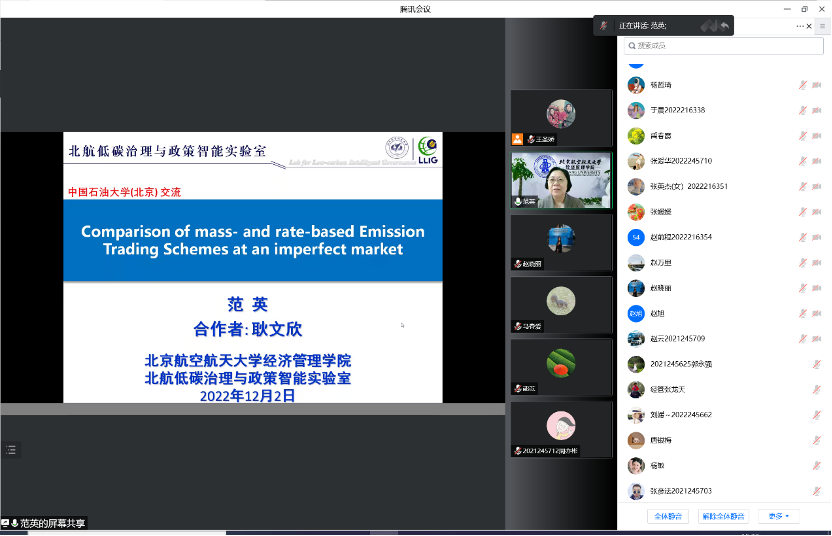Click the 解除全体静音 unmute-all button
The height and width of the screenshot is (536, 832).
pos(723,516)
